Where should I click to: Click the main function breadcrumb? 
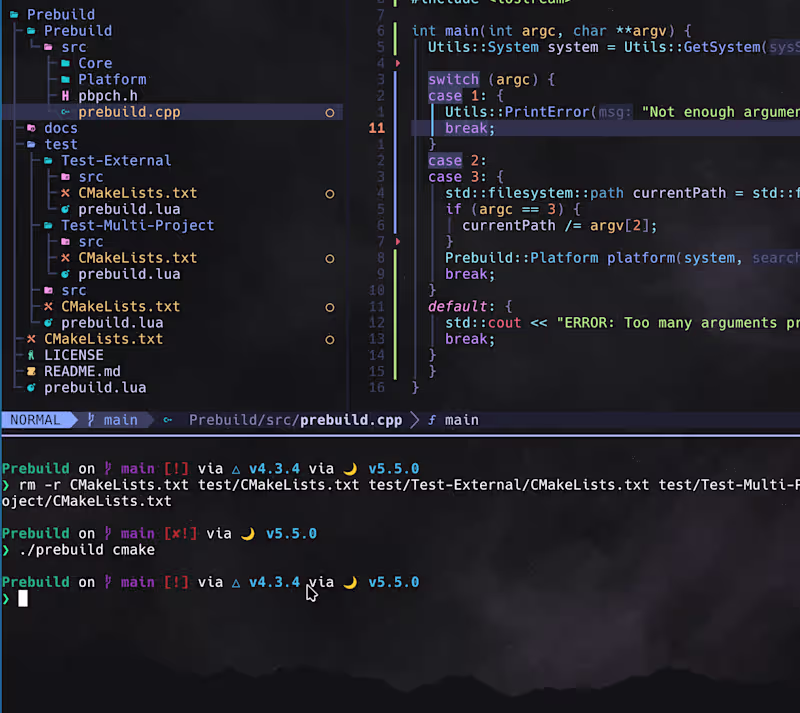[x=462, y=420]
